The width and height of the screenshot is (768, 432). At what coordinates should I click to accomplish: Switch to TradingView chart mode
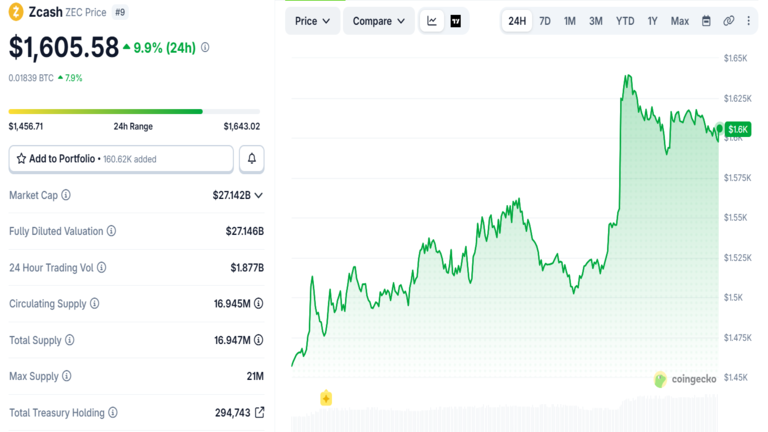pyautogui.click(x=456, y=21)
